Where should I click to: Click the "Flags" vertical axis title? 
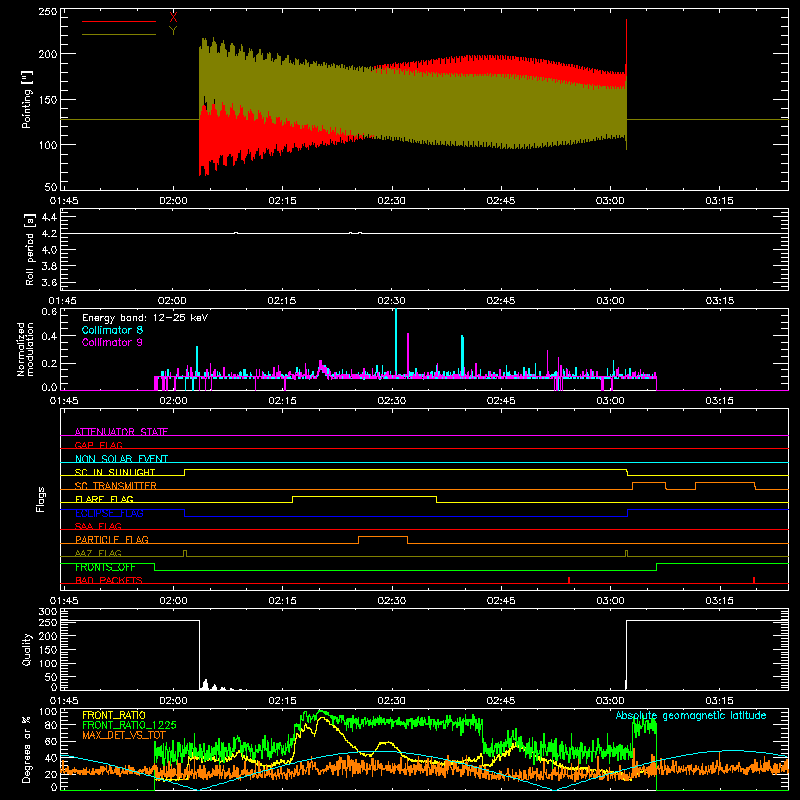pos(41,499)
